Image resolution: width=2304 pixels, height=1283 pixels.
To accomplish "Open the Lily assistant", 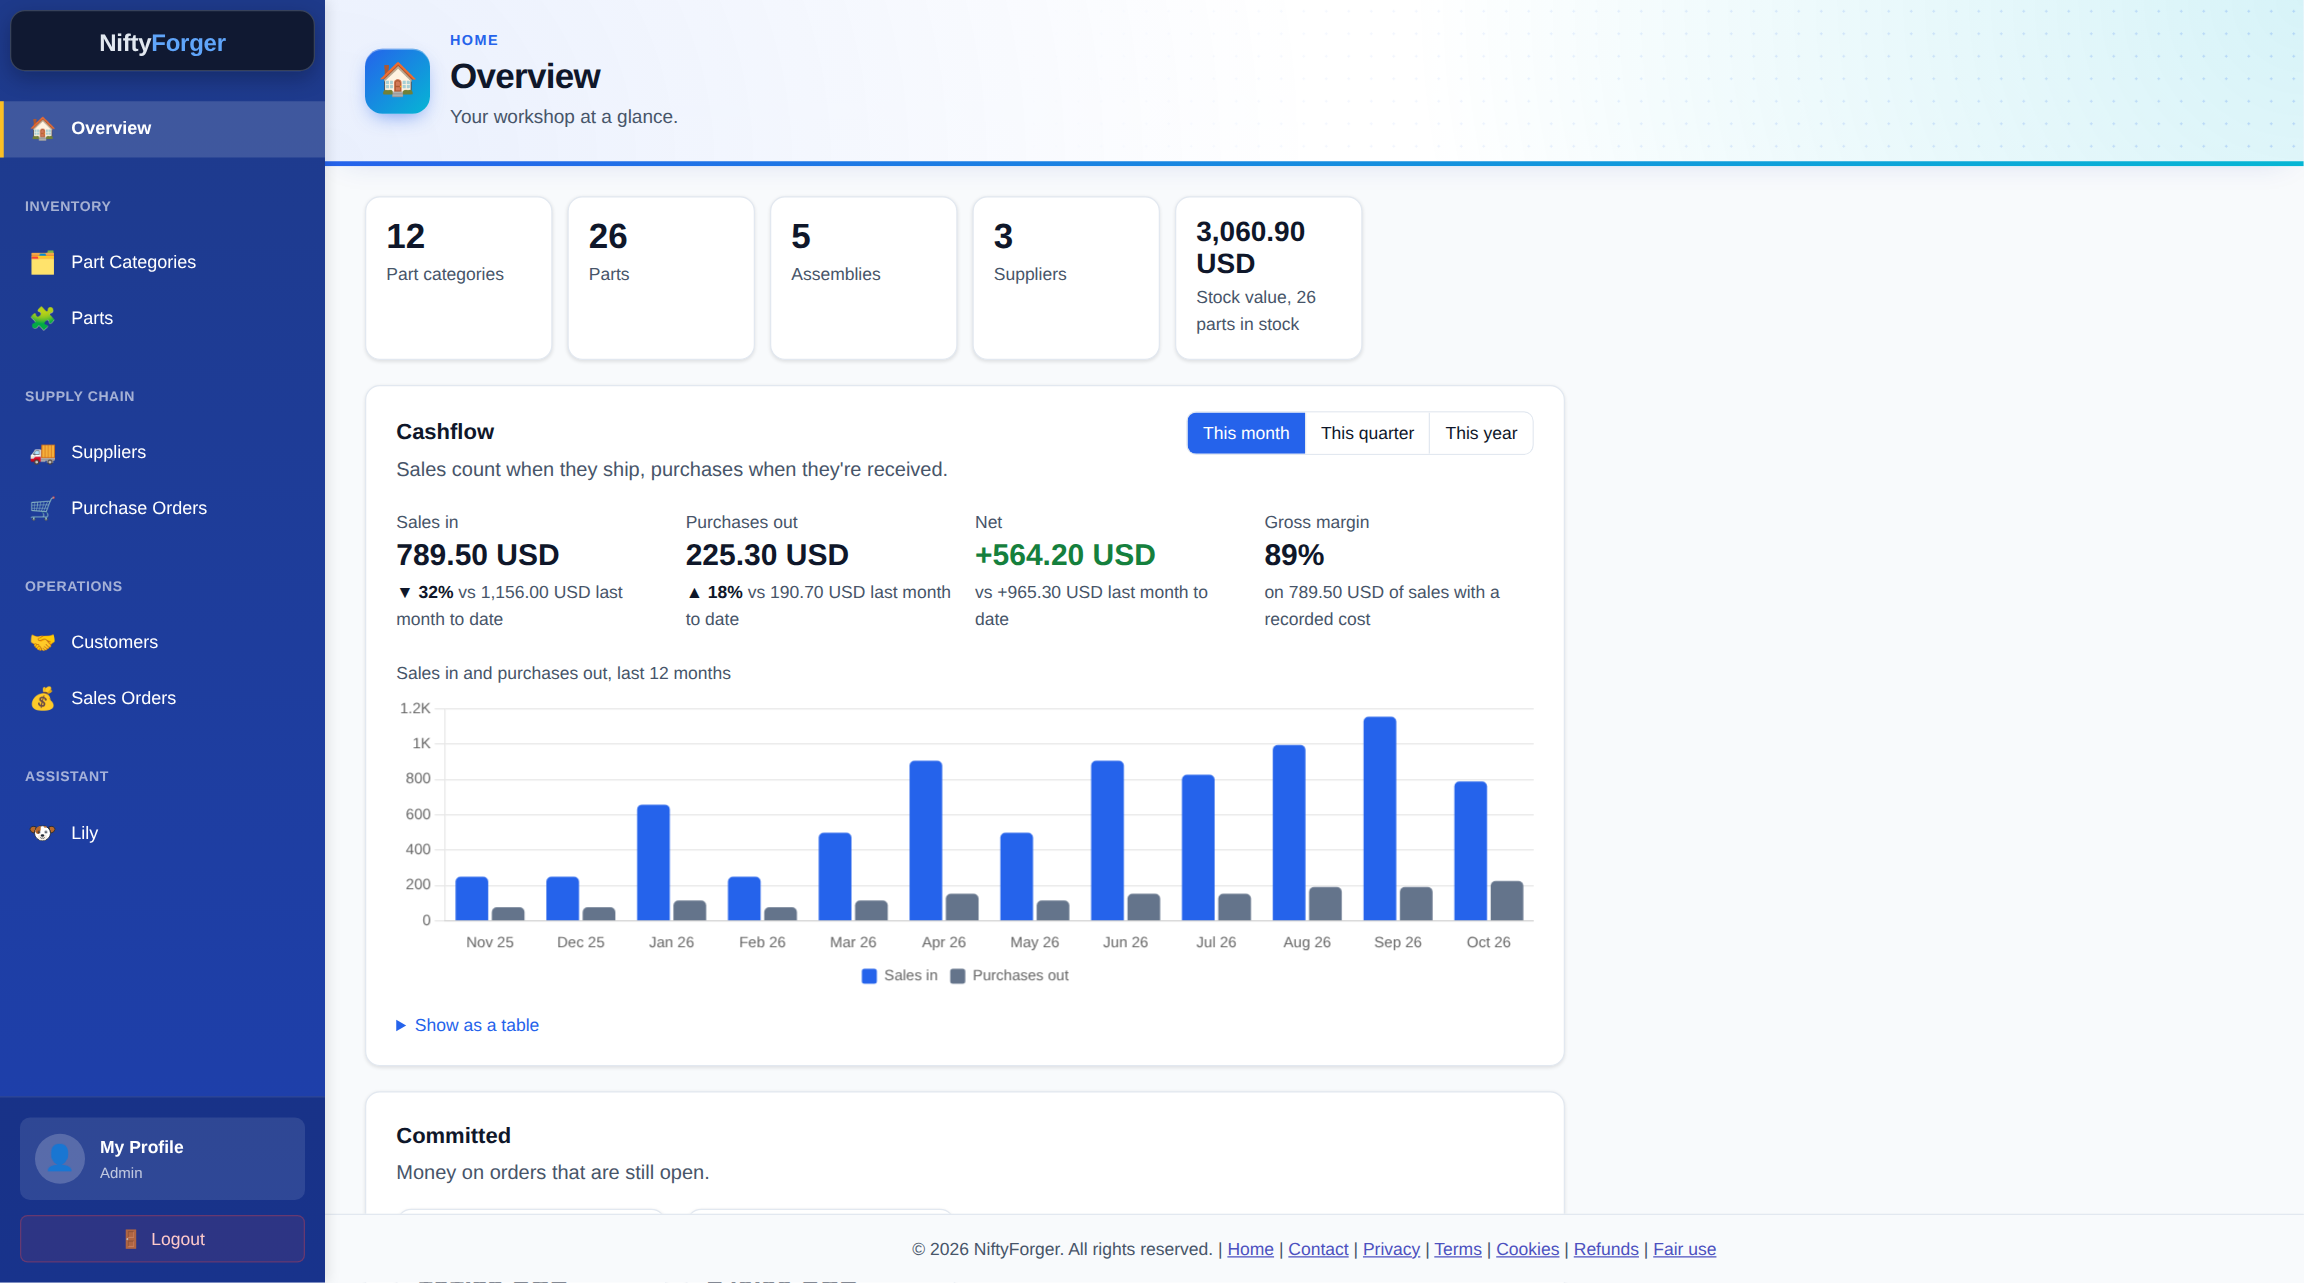I will (162, 833).
